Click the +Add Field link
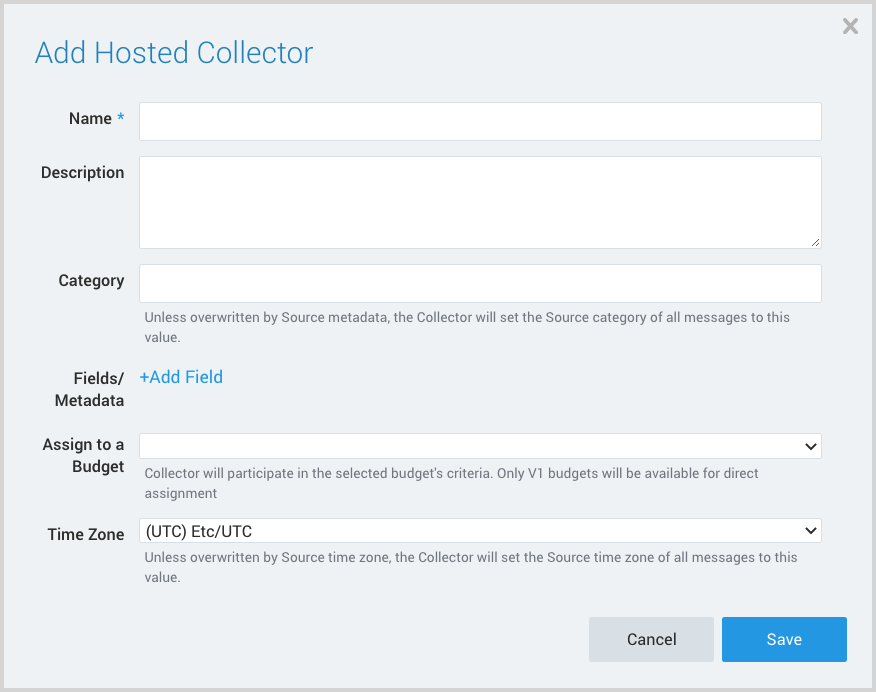876x692 pixels. pos(181,377)
